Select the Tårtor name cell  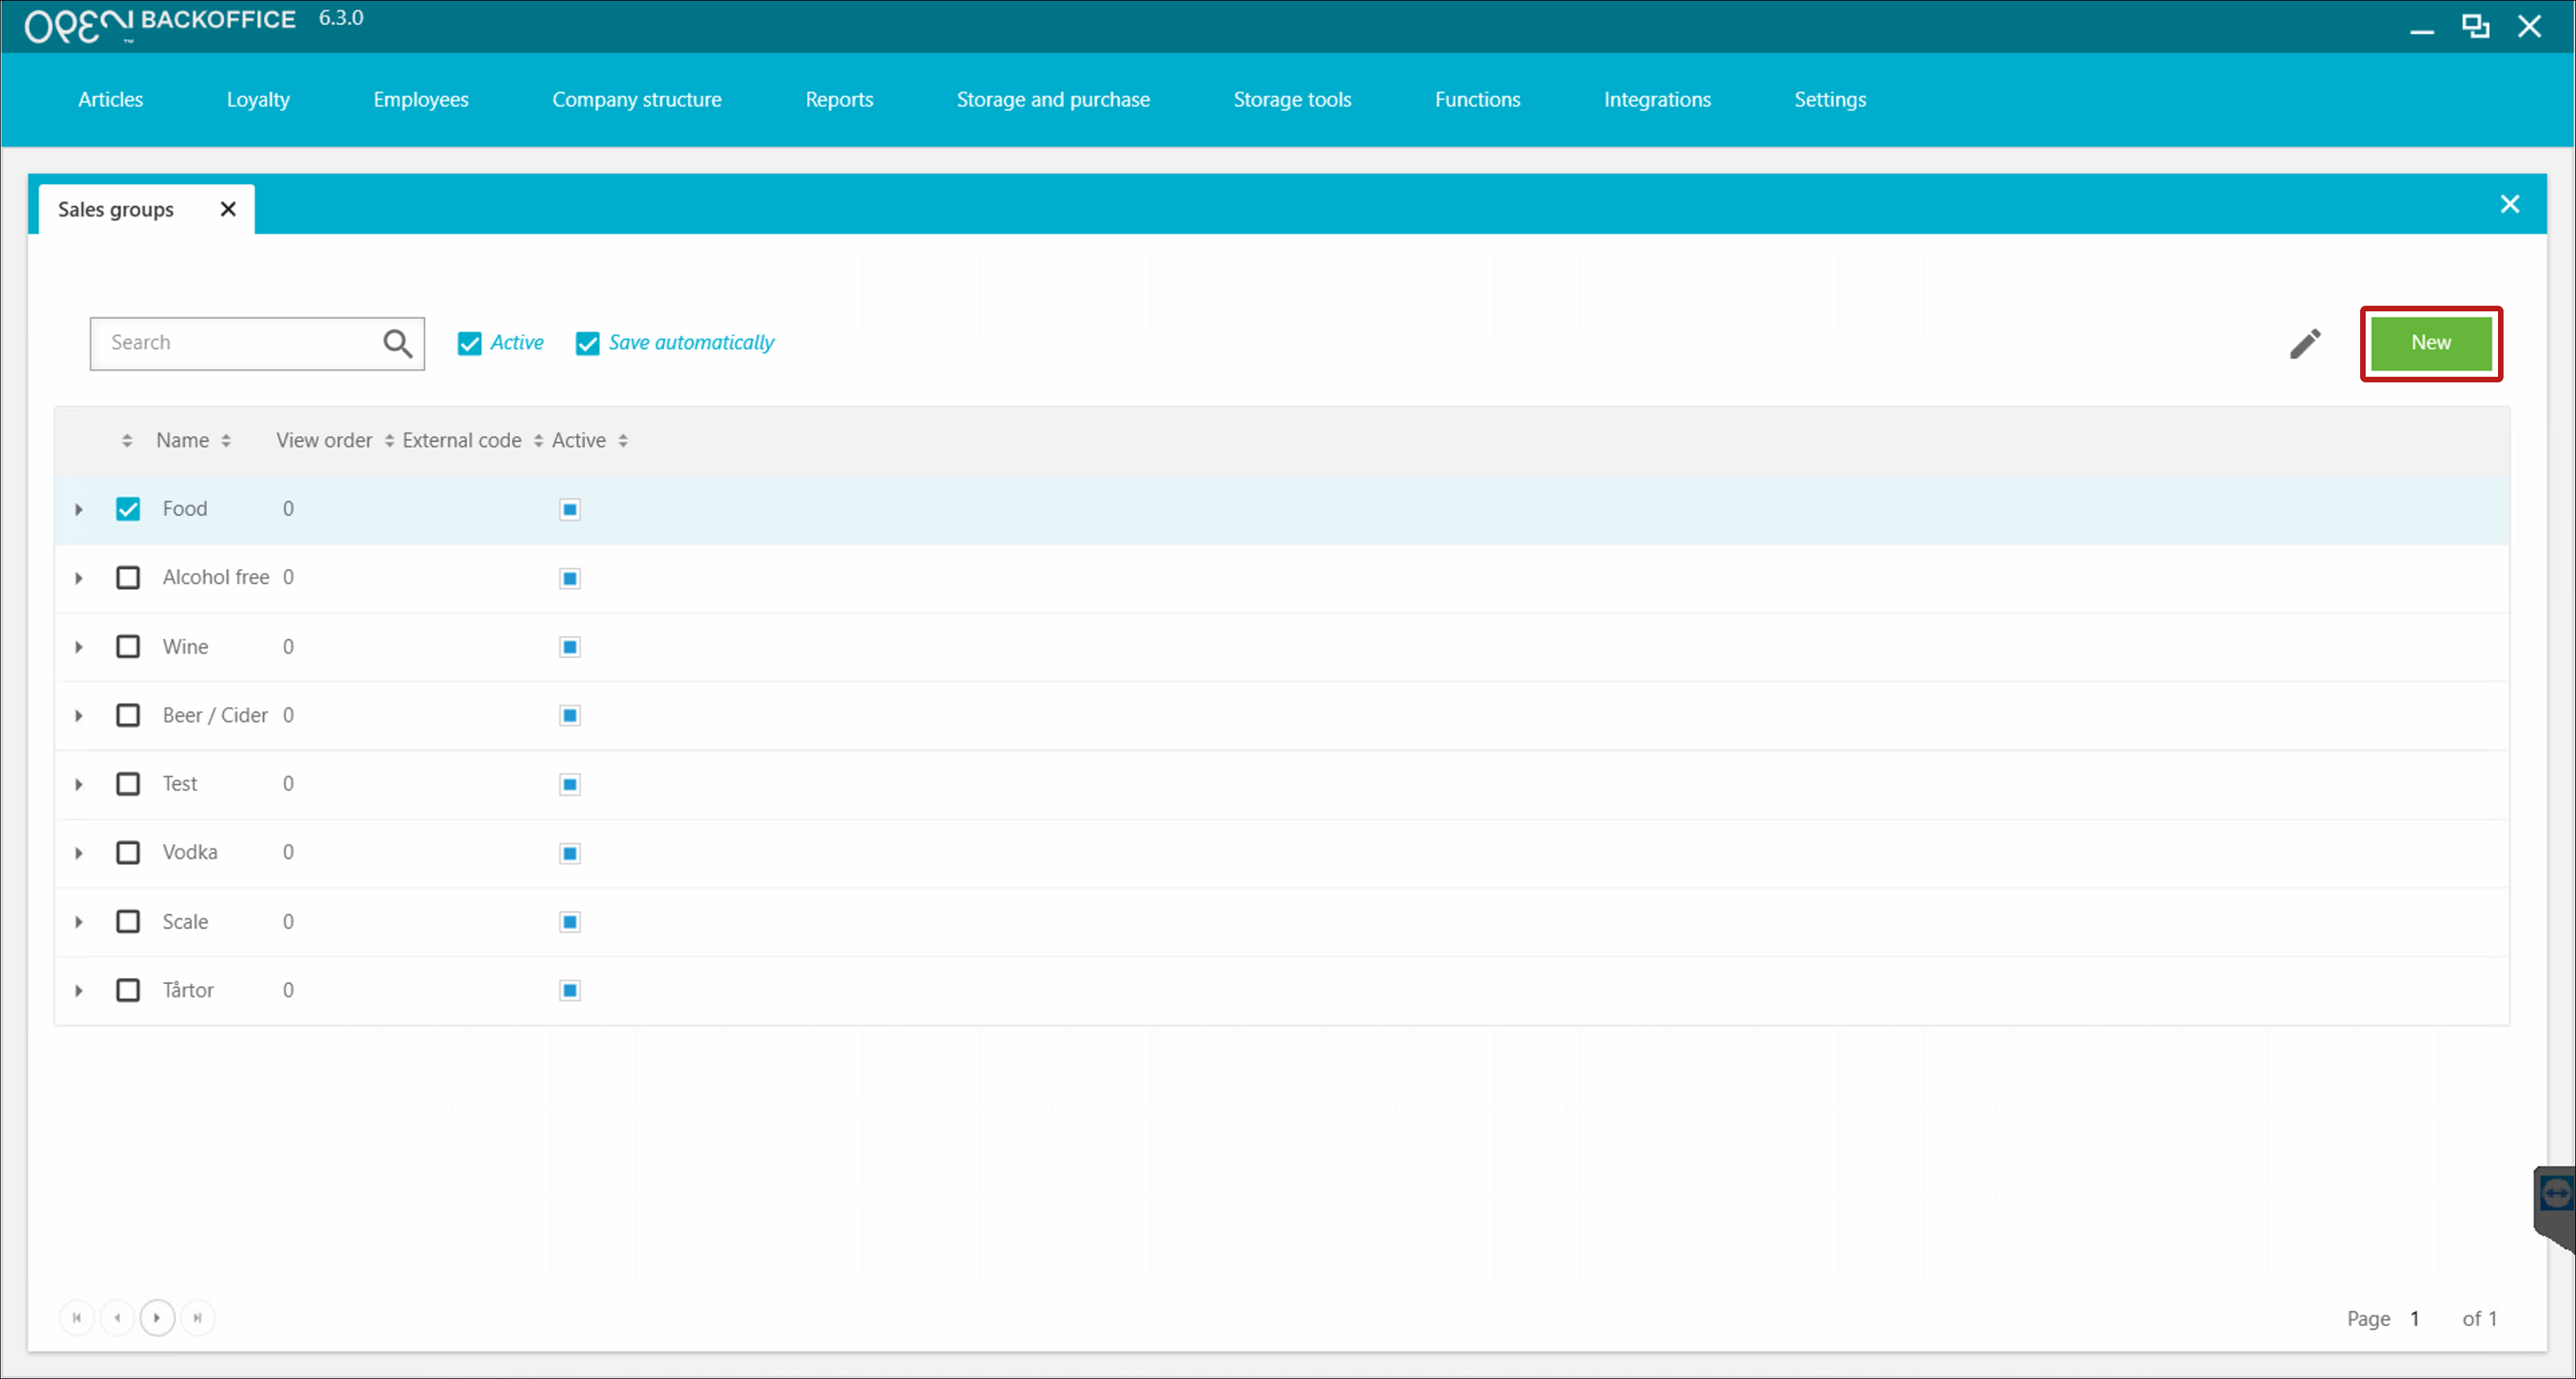click(188, 990)
